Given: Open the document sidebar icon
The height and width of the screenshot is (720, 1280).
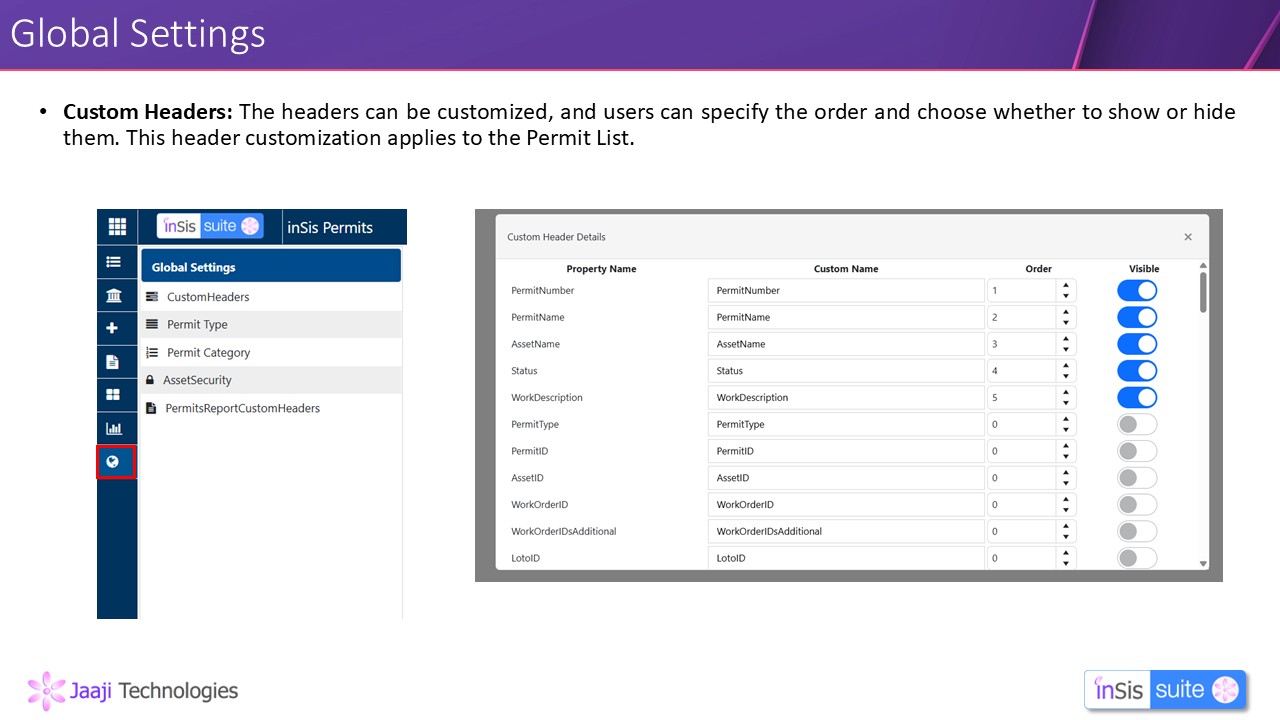Looking at the screenshot, I should pyautogui.click(x=113, y=362).
